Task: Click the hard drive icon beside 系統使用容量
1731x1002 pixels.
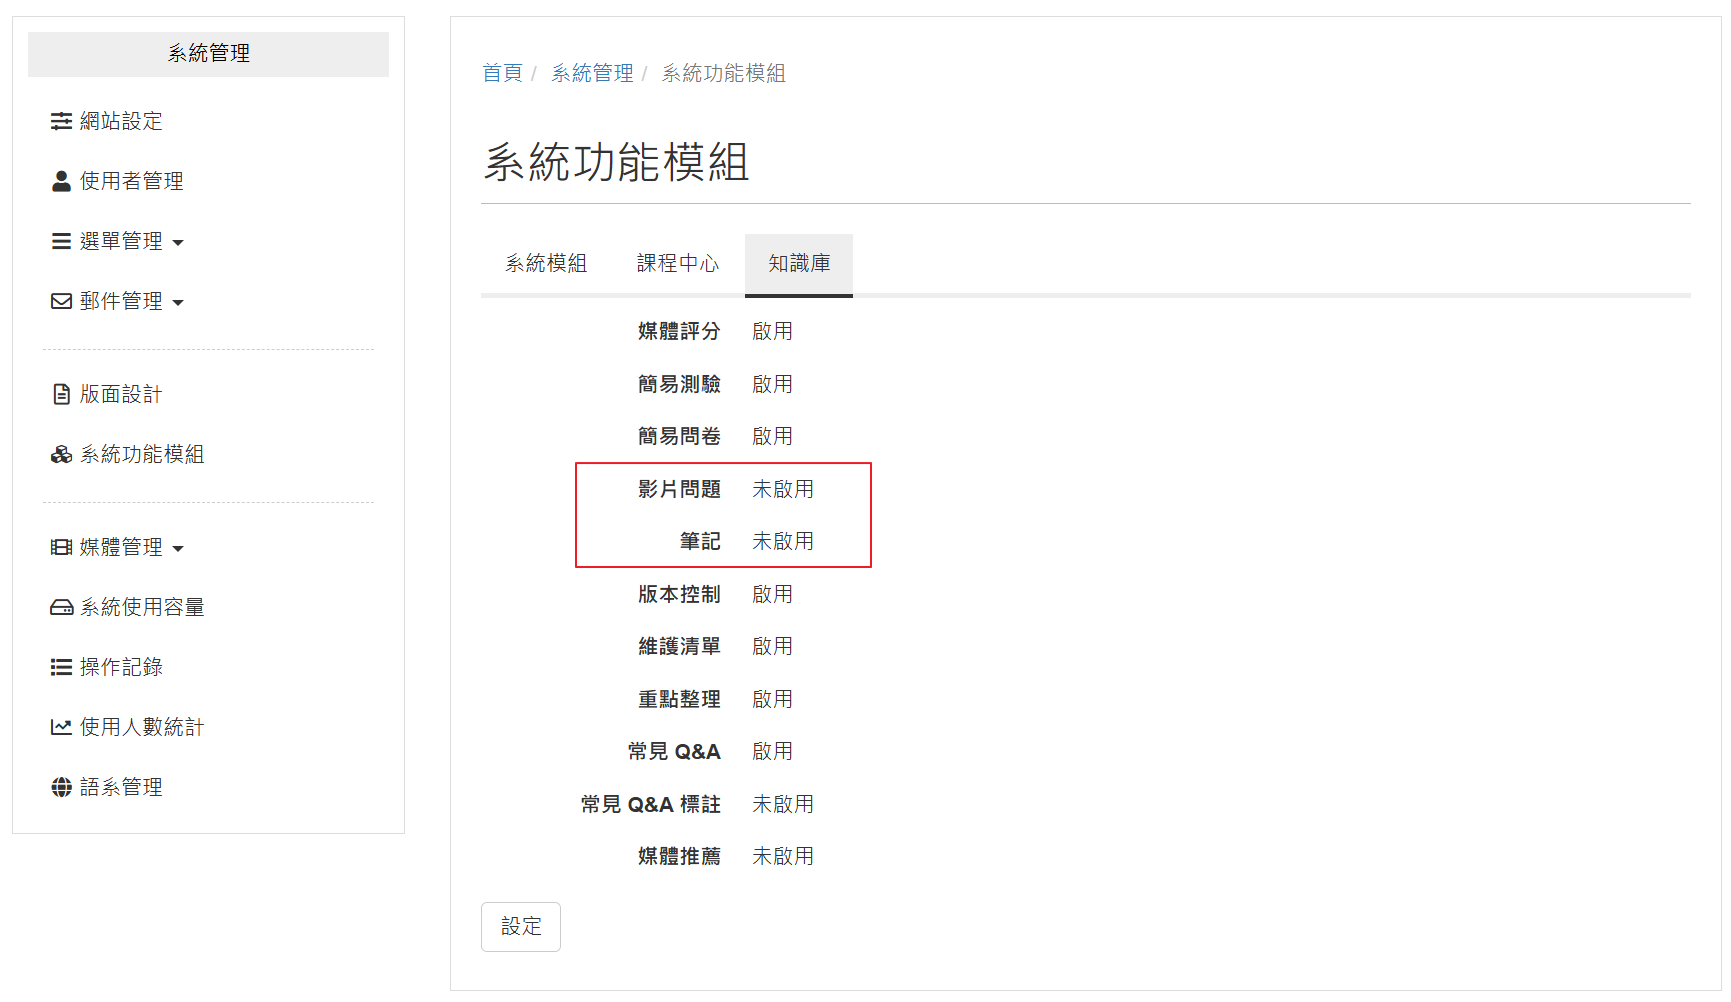Action: pyautogui.click(x=61, y=607)
